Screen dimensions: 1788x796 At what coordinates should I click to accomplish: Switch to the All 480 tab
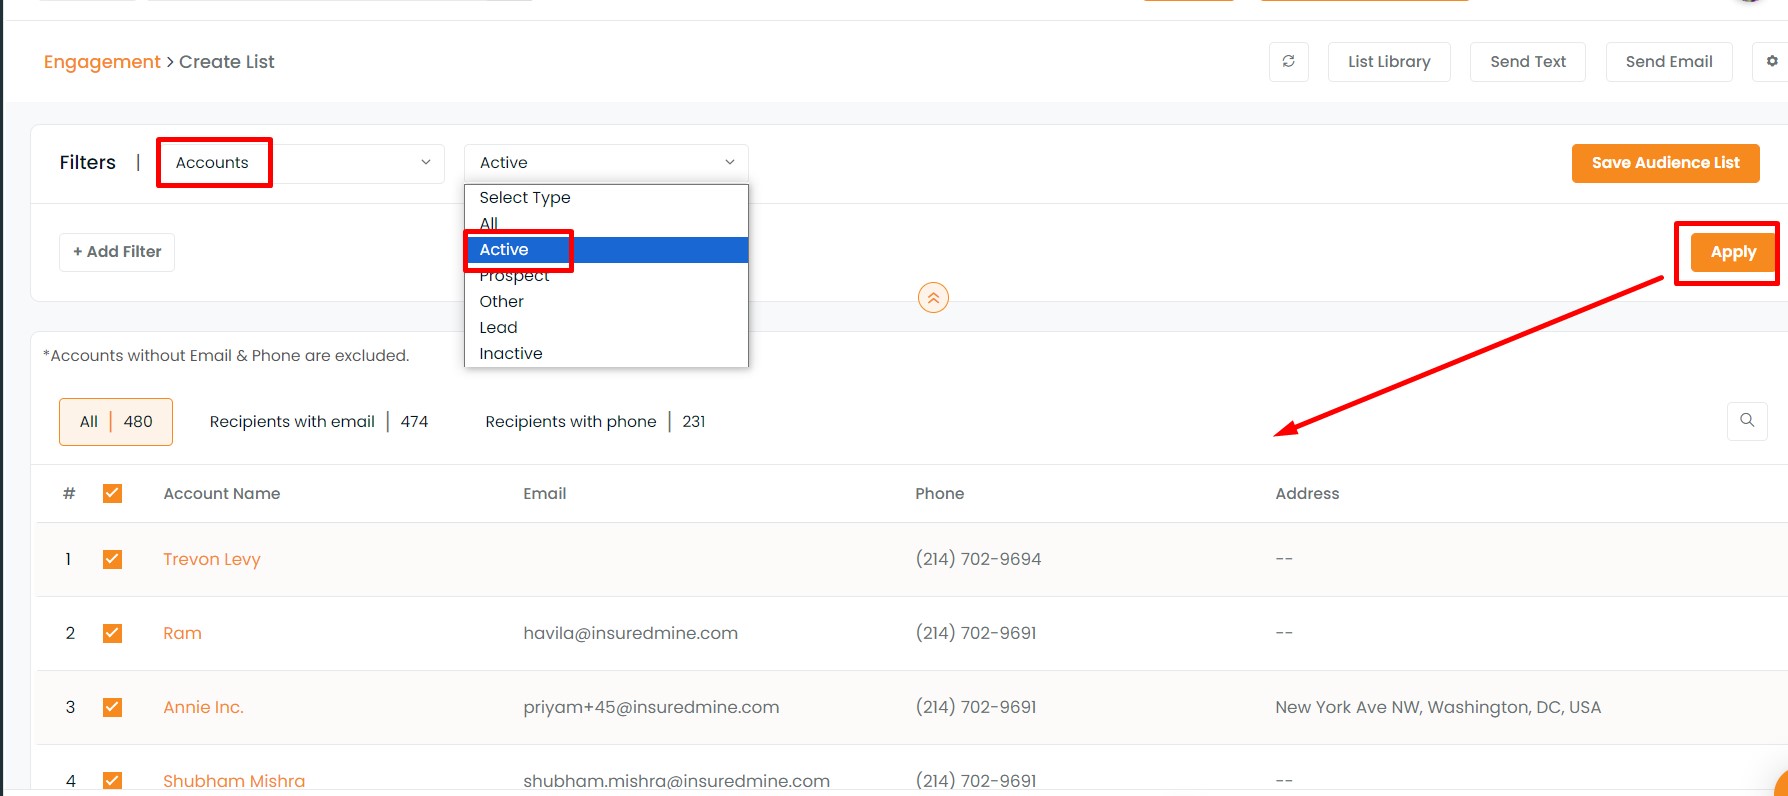(116, 422)
